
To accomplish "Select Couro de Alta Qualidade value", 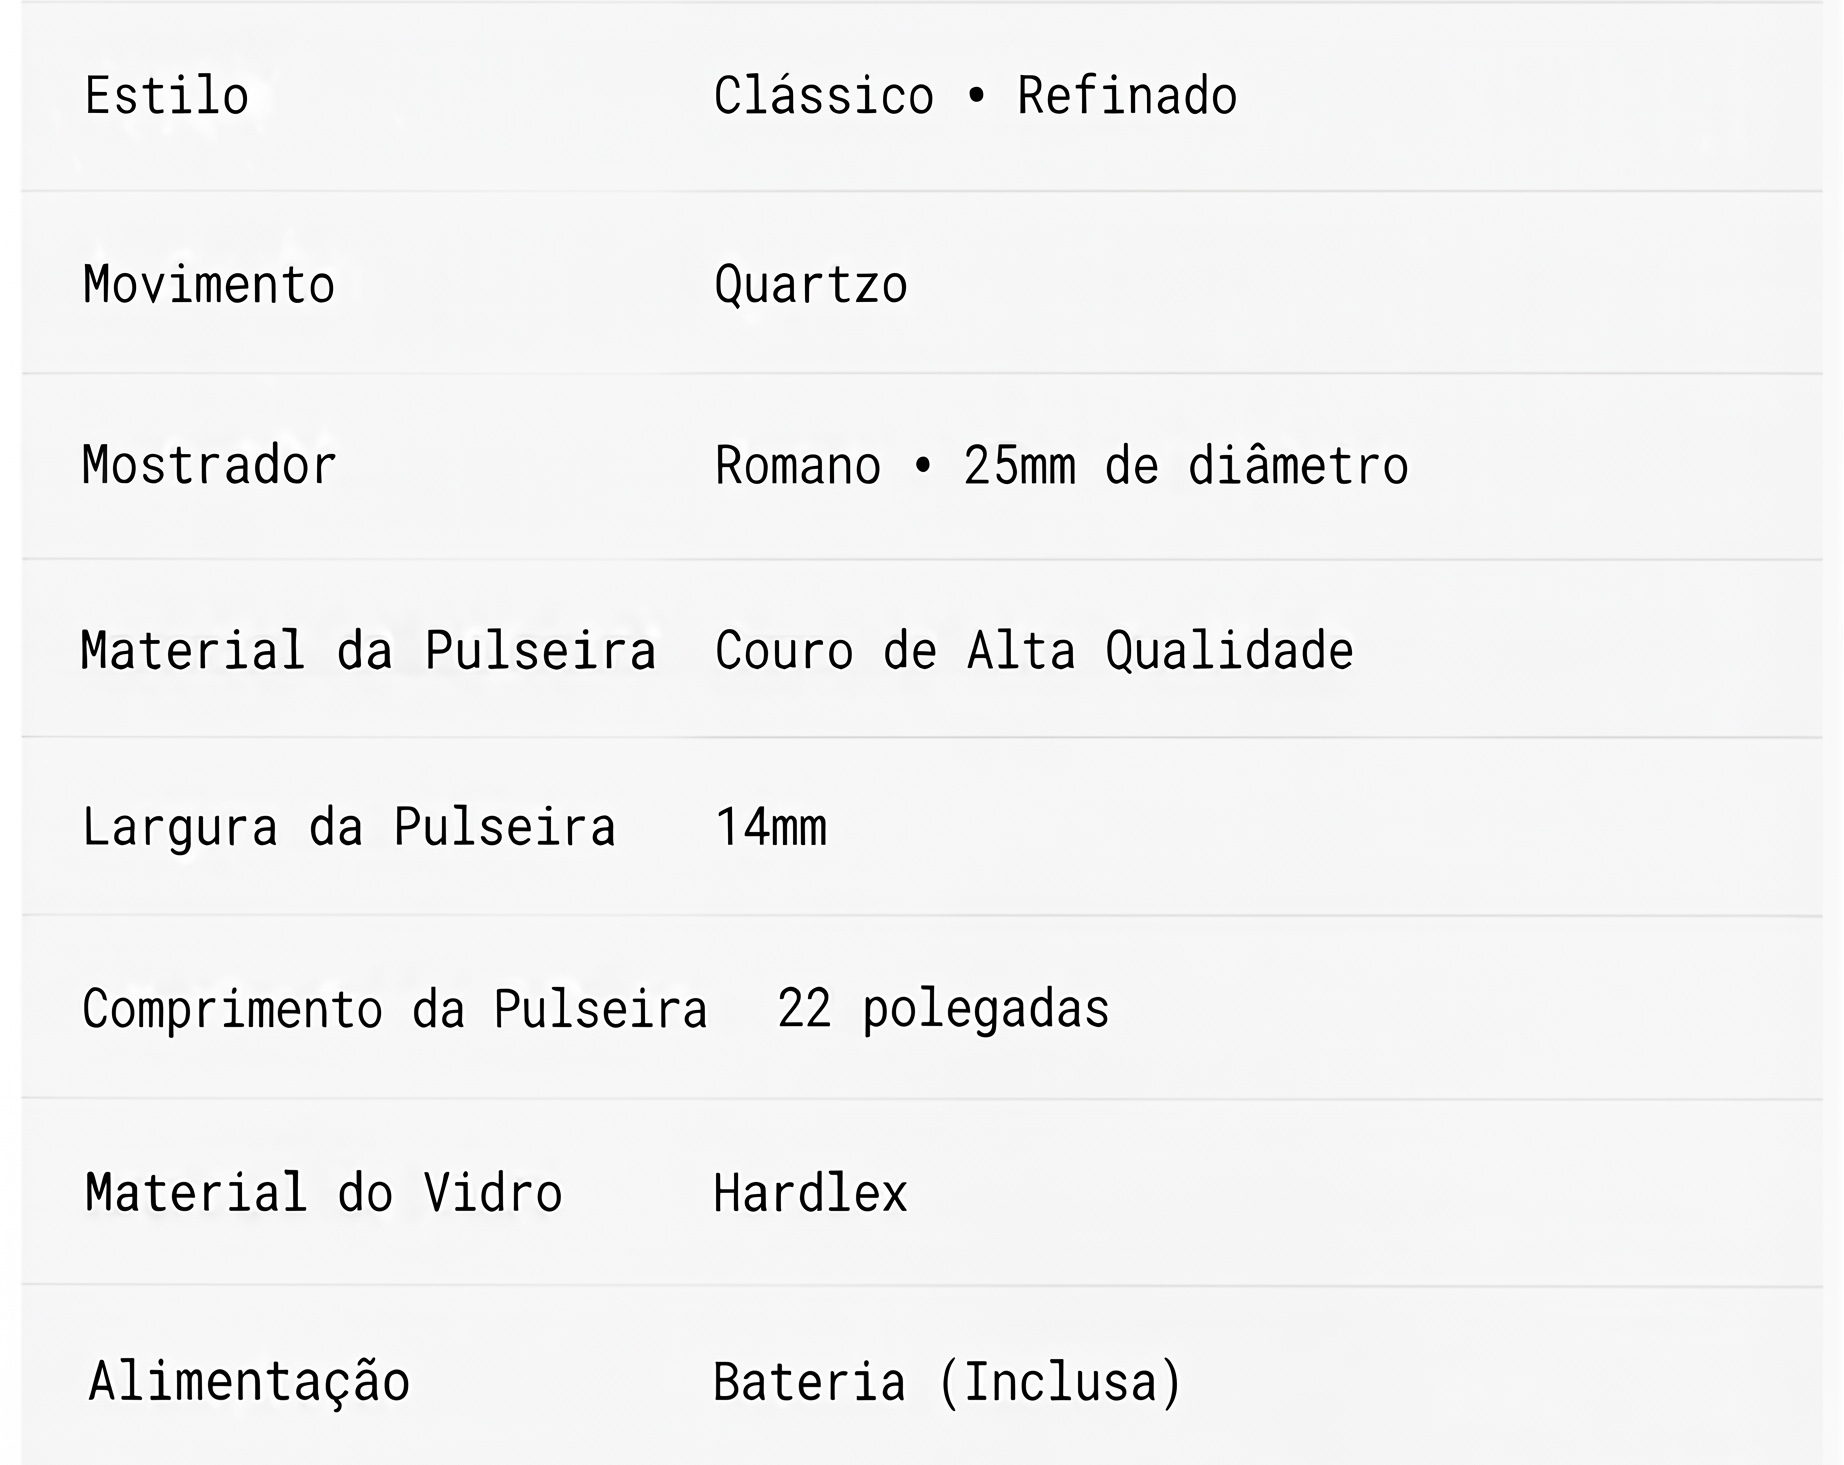I will tap(1034, 651).
